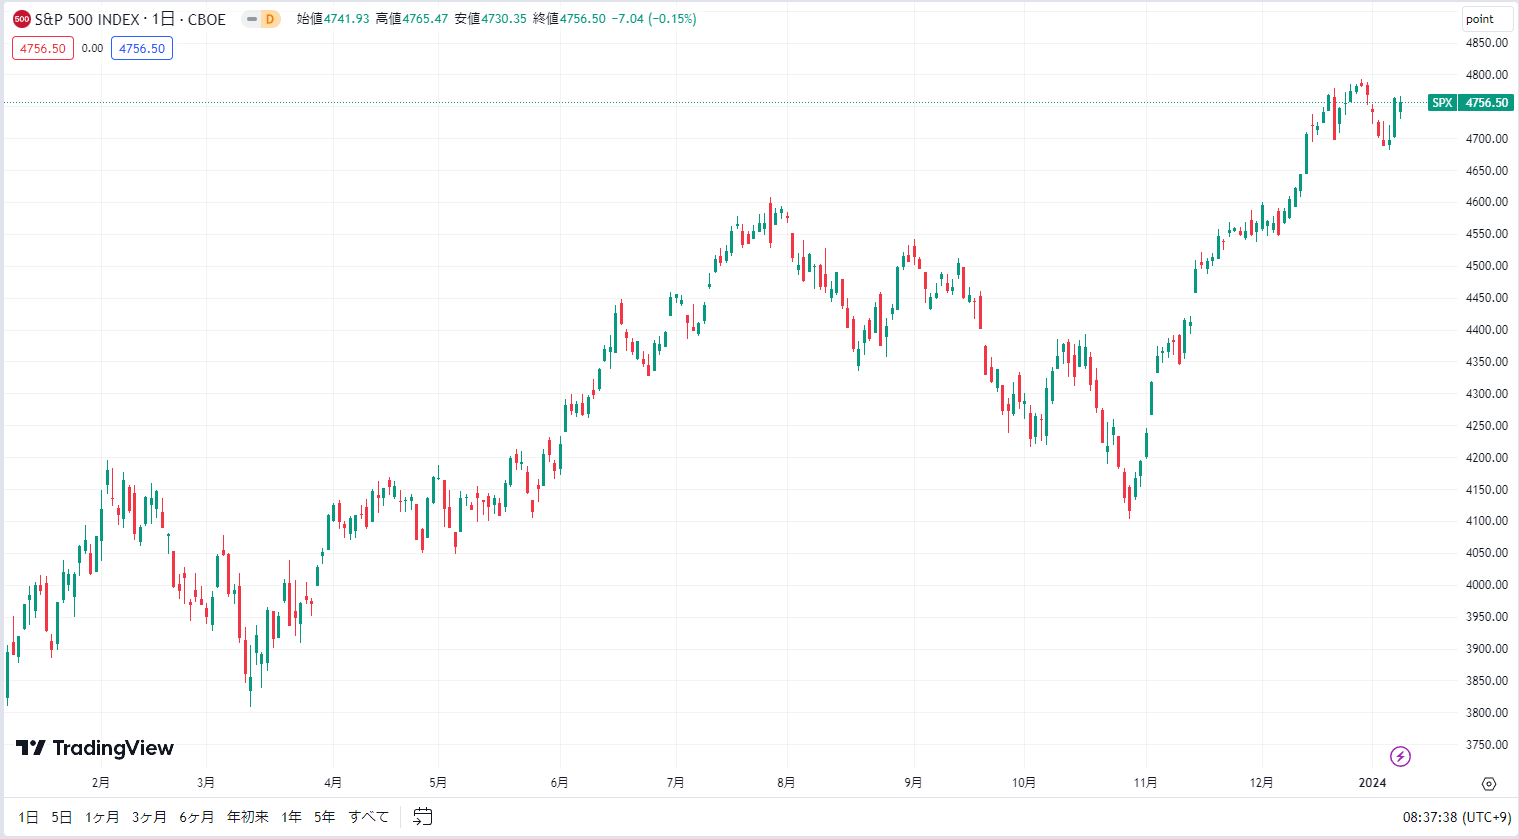Click the −7.04 (−0.15%) change value
Image resolution: width=1519 pixels, height=839 pixels.
(654, 19)
